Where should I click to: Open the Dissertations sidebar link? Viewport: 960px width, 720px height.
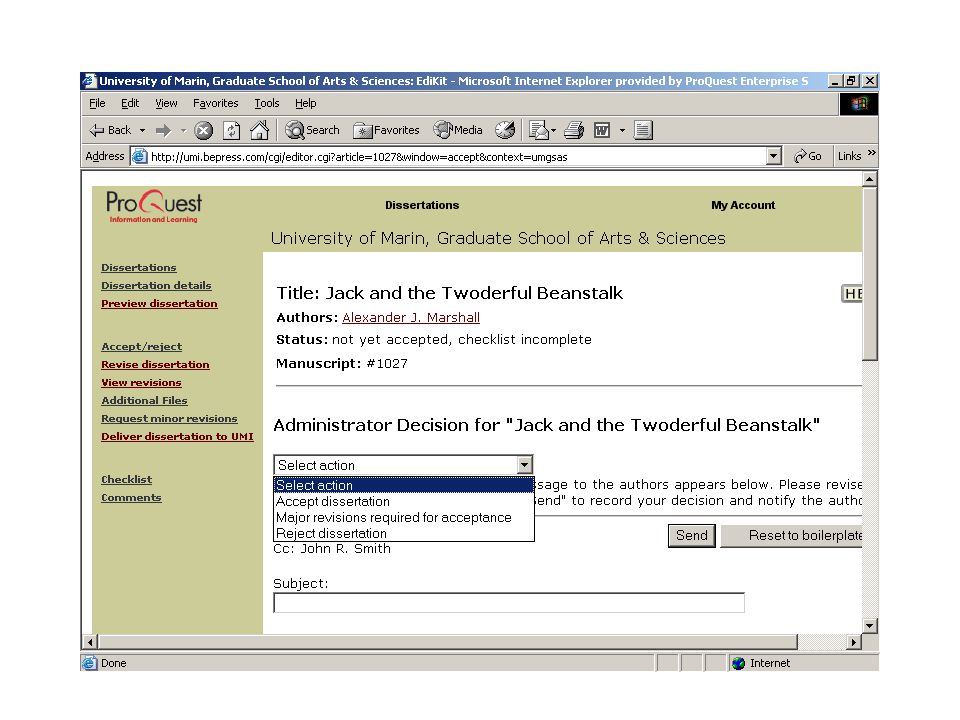pyautogui.click(x=138, y=268)
